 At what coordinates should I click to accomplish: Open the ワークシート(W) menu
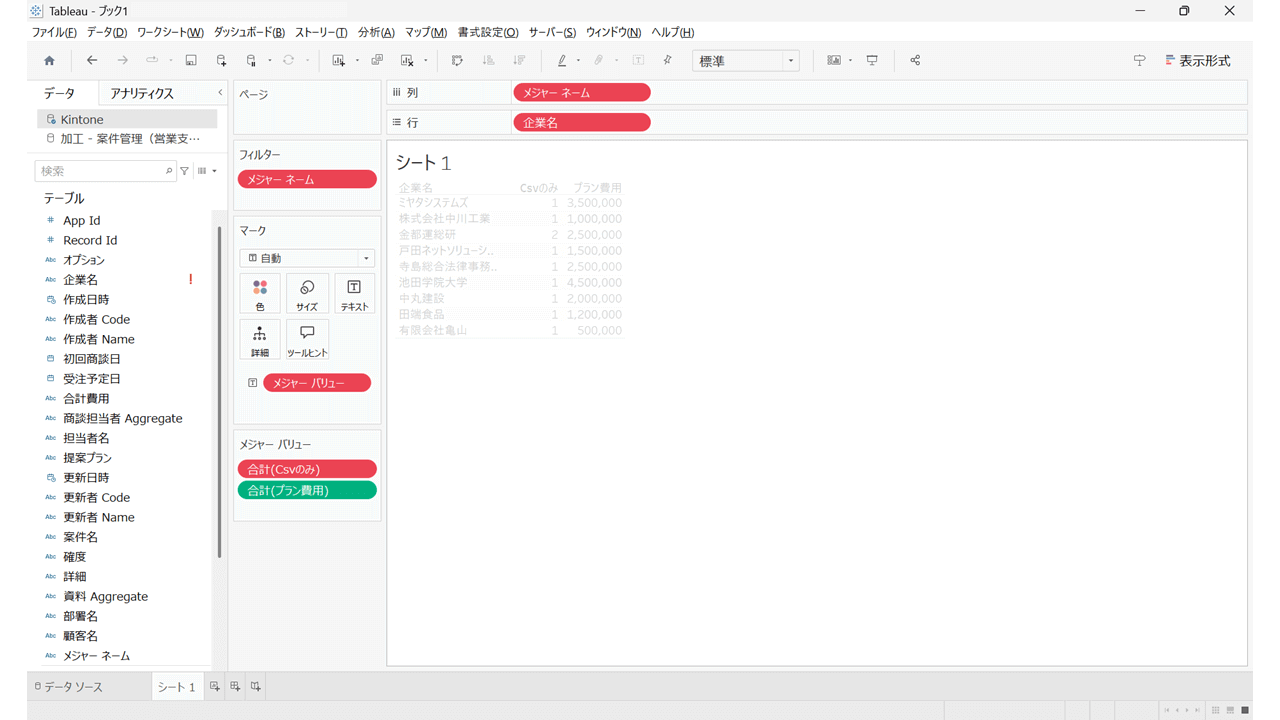point(170,32)
